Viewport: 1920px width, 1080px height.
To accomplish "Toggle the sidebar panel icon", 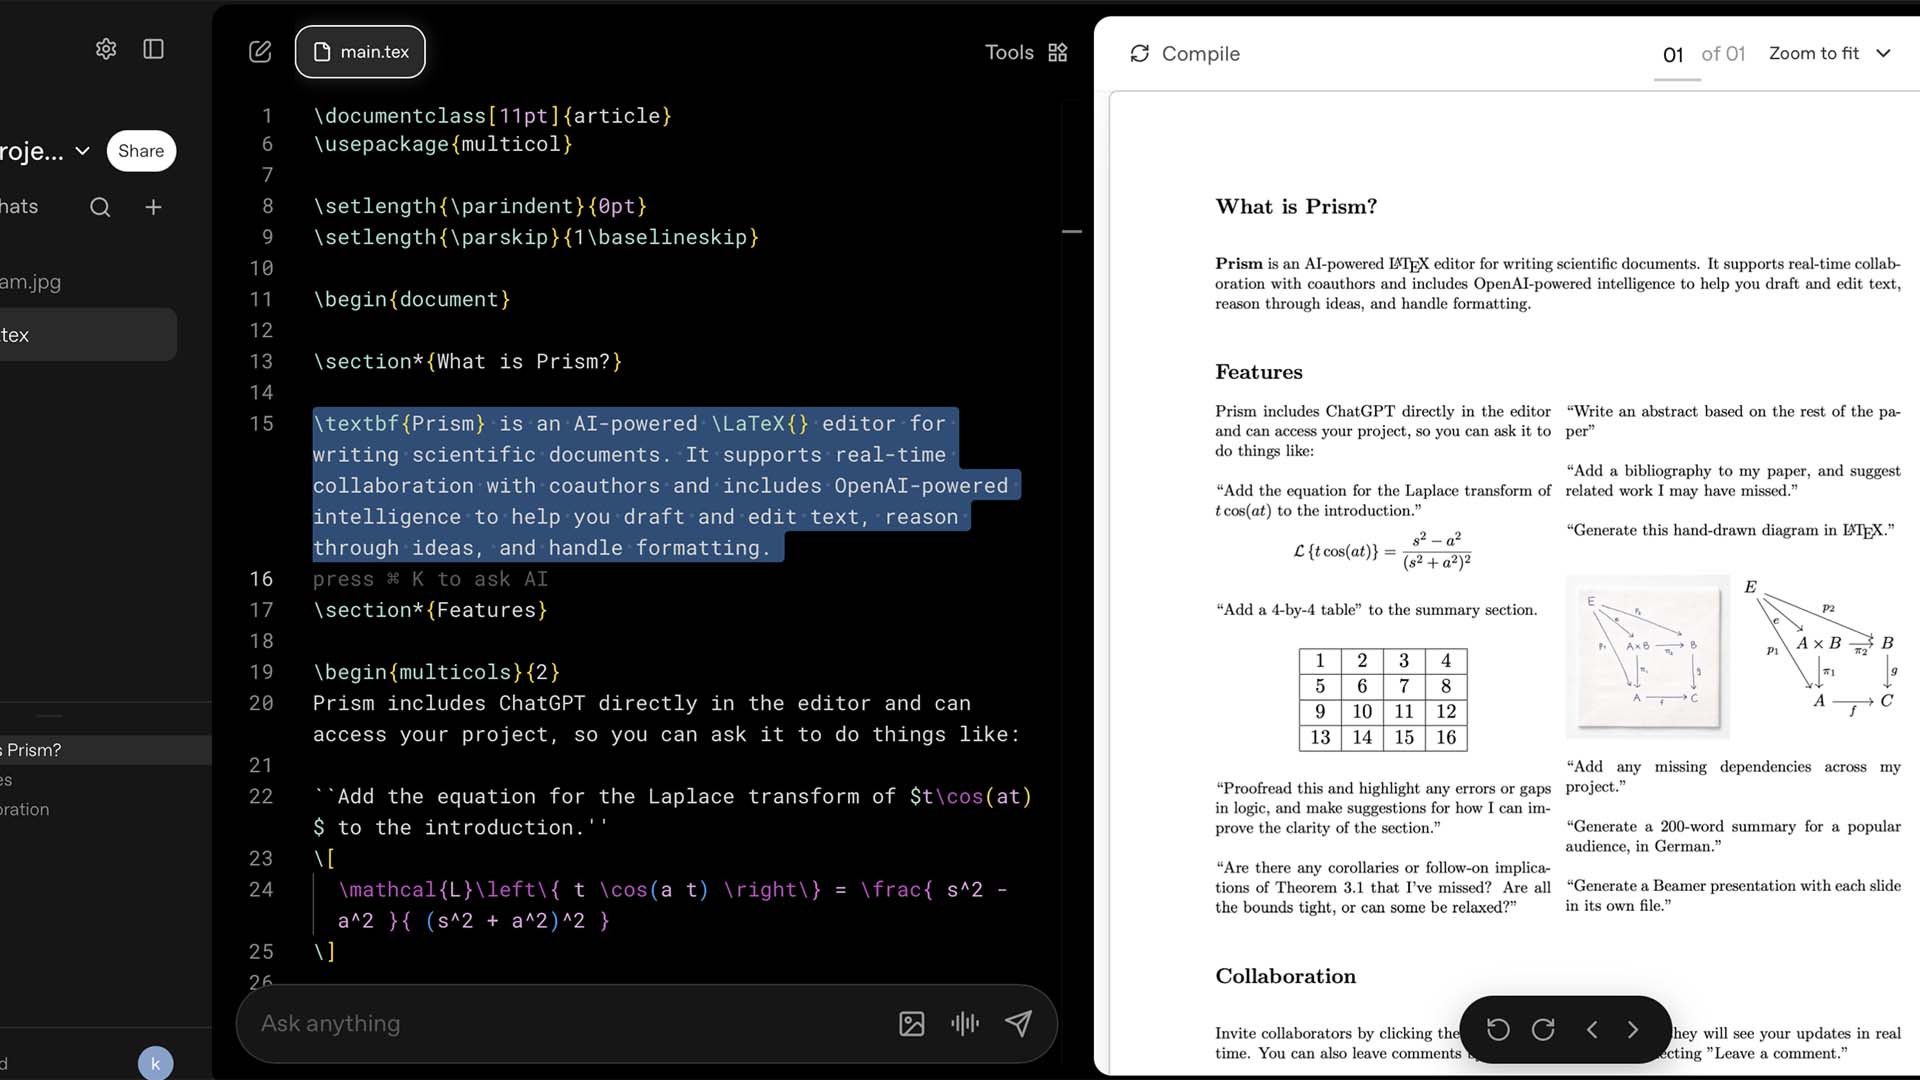I will tap(153, 49).
